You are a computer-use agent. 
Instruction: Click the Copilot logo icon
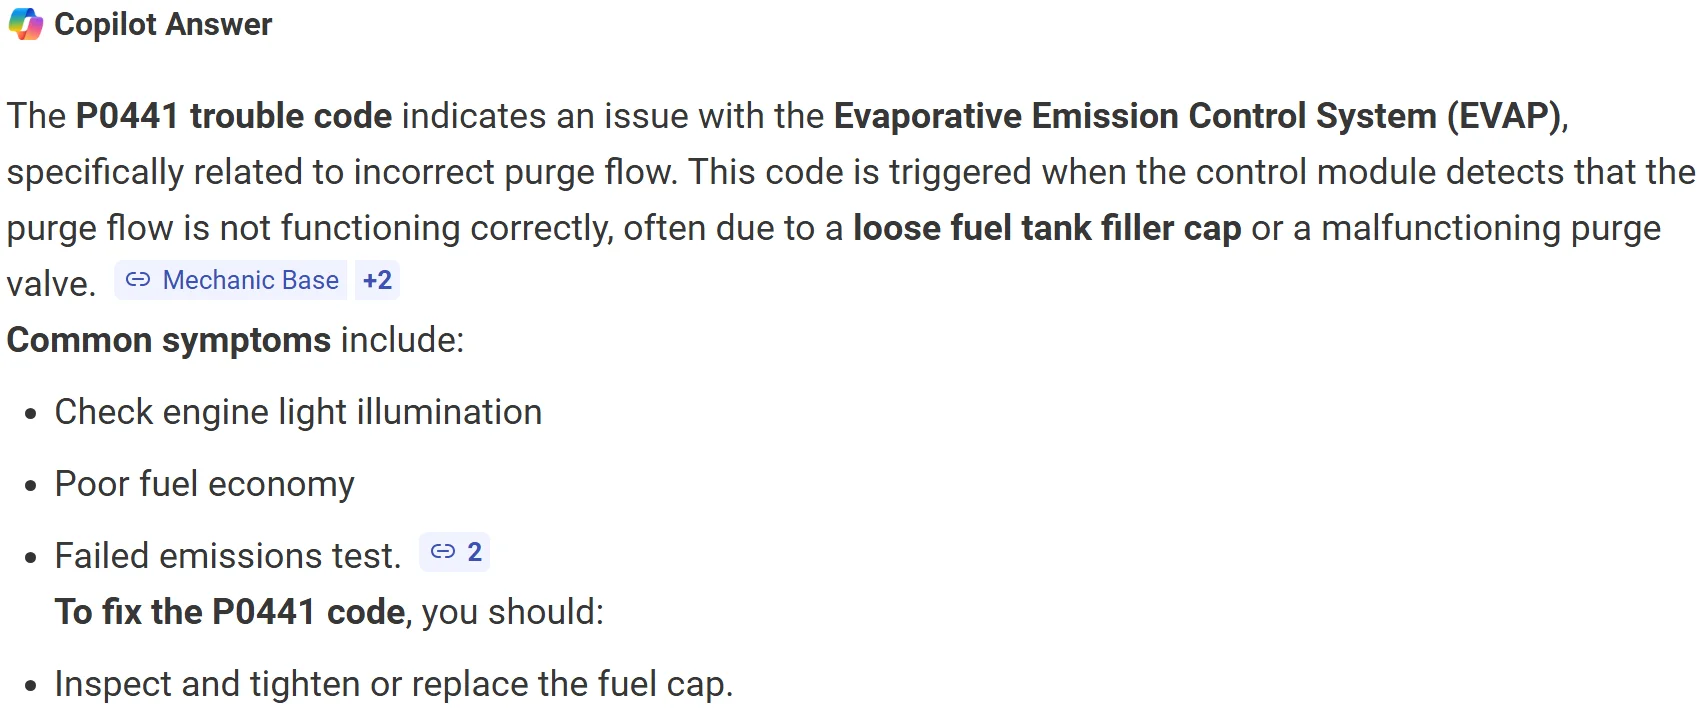(25, 24)
